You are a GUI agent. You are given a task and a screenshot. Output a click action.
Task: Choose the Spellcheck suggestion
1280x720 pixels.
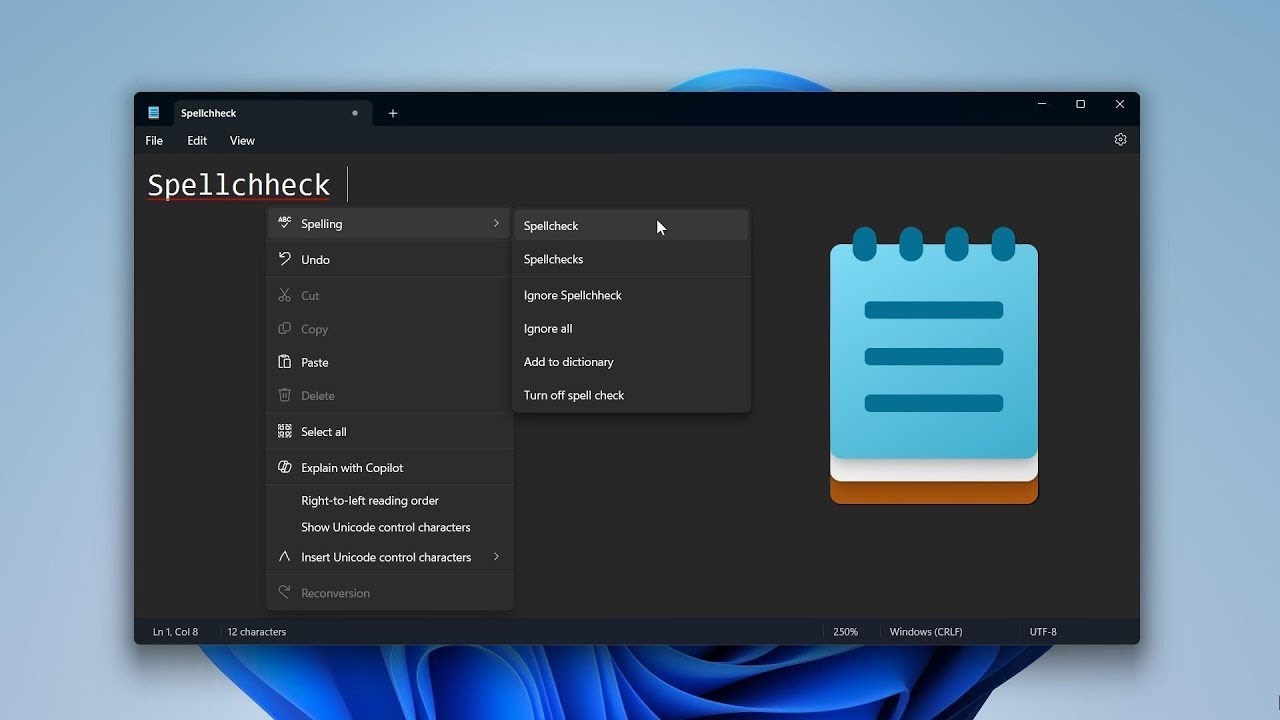point(631,226)
